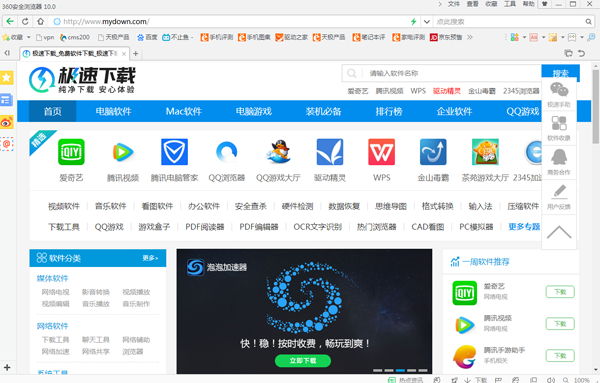Add a sidebar app with plus icon
The width and height of the screenshot is (600, 383).
7,368
